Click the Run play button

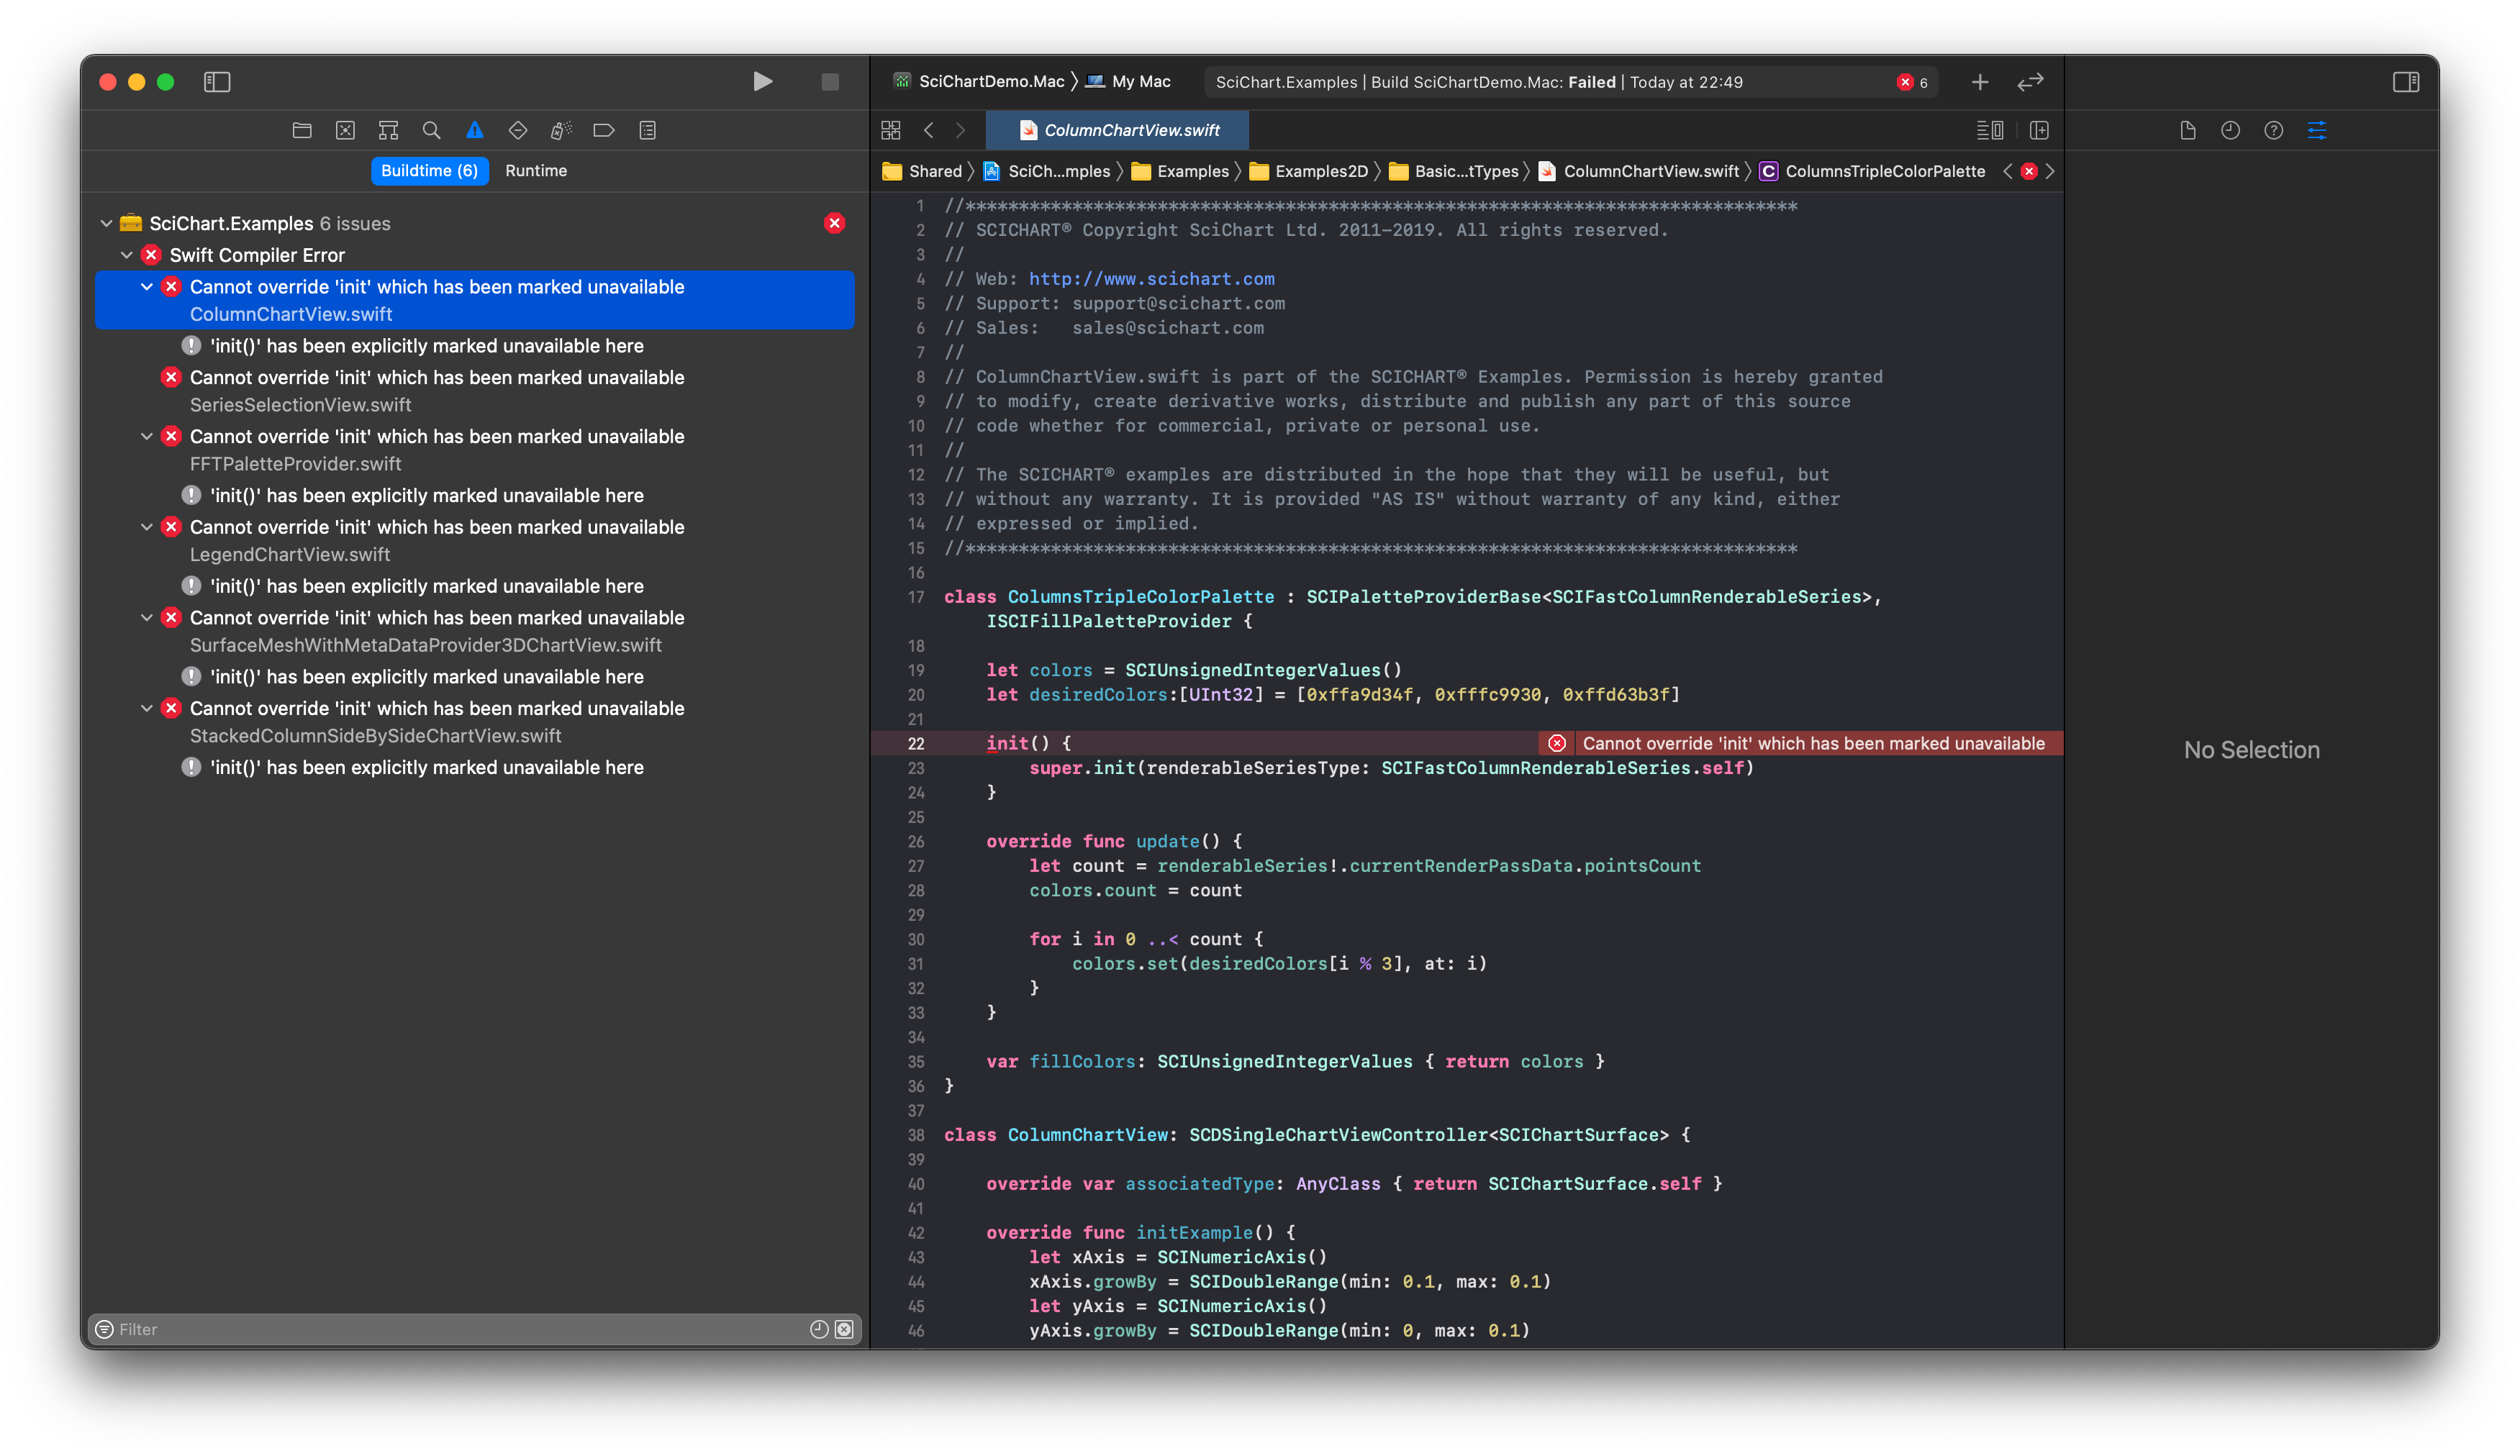tap(762, 81)
